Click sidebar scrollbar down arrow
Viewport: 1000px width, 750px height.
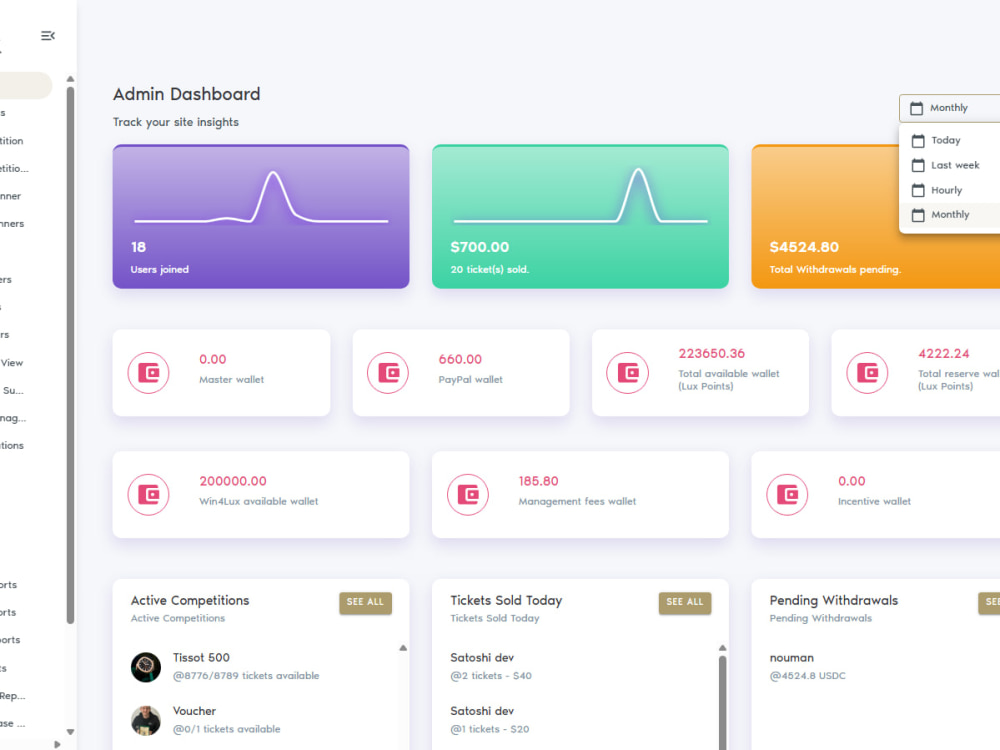point(70,732)
